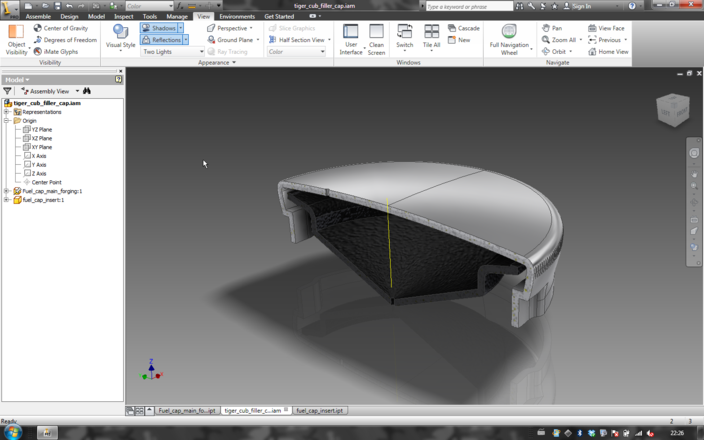The height and width of the screenshot is (440, 704).
Task: Open the color dropdown in the title bar
Action: click(x=149, y=6)
